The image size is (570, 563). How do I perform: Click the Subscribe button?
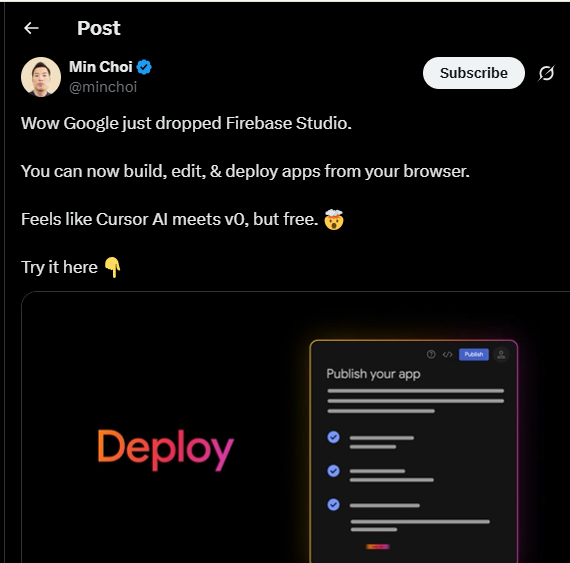474,73
